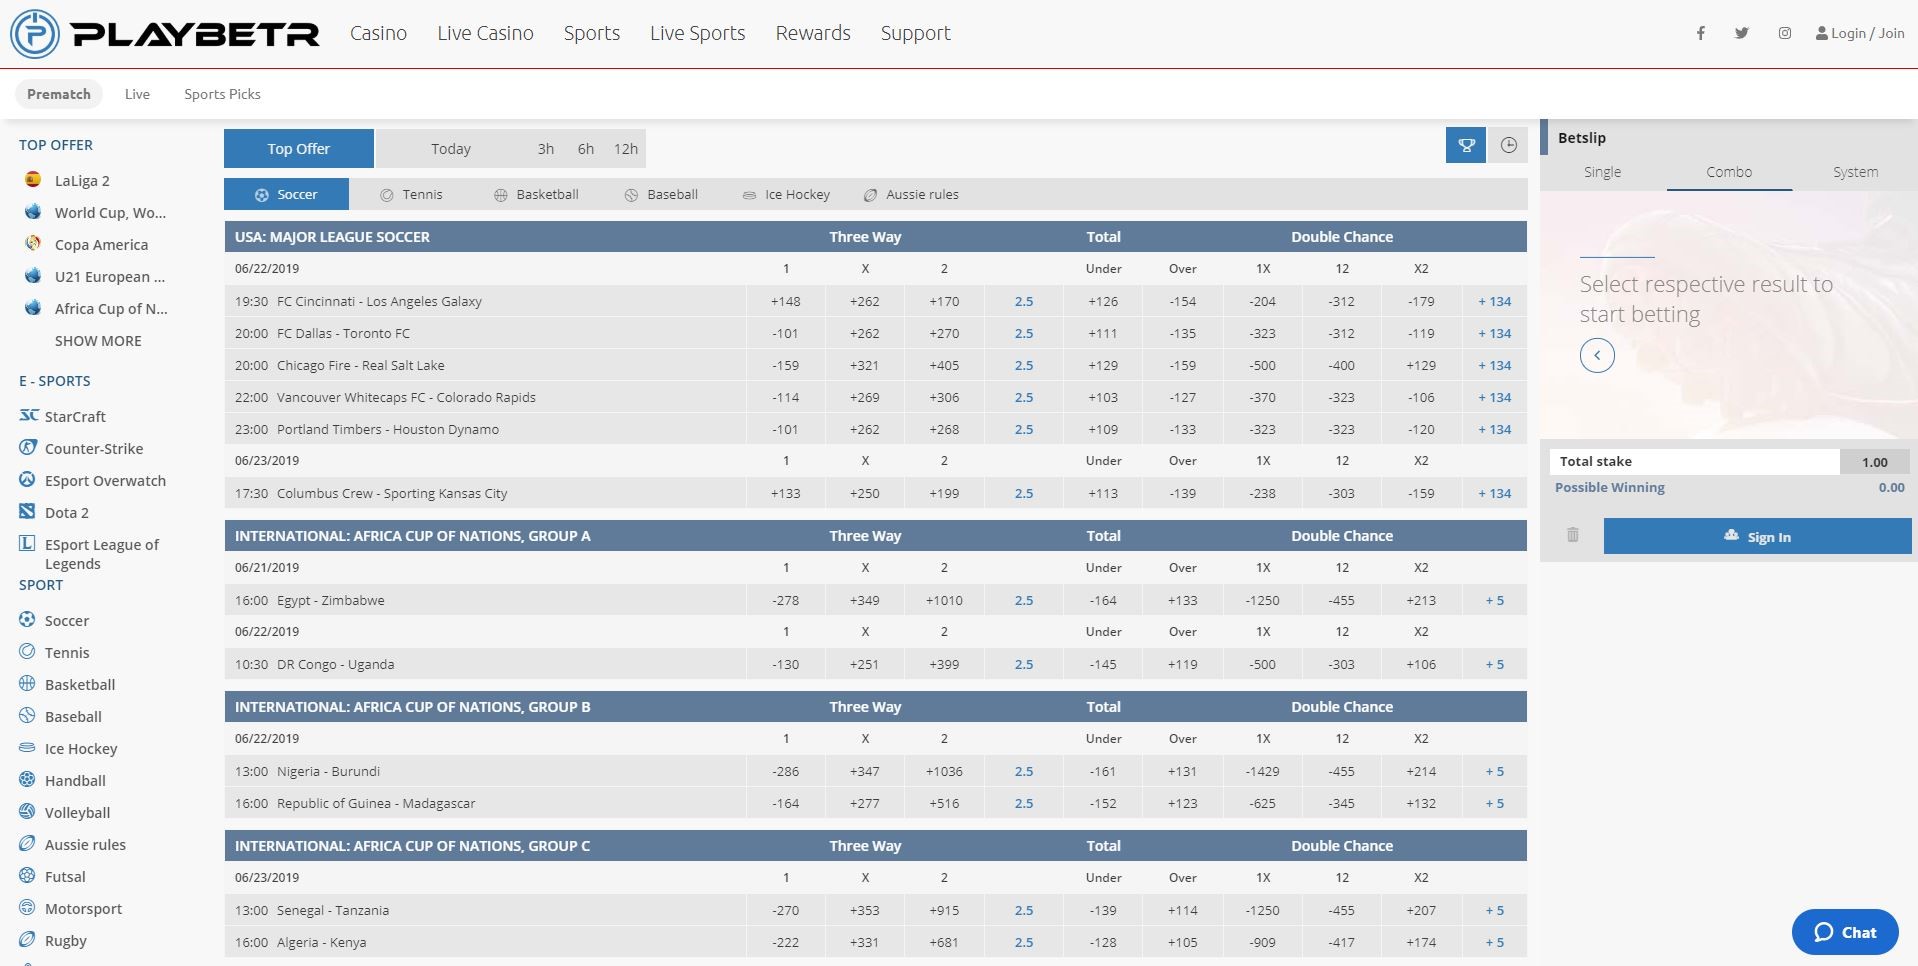The width and height of the screenshot is (1918, 966).
Task: Open the Instagram page icon
Action: tap(1785, 33)
